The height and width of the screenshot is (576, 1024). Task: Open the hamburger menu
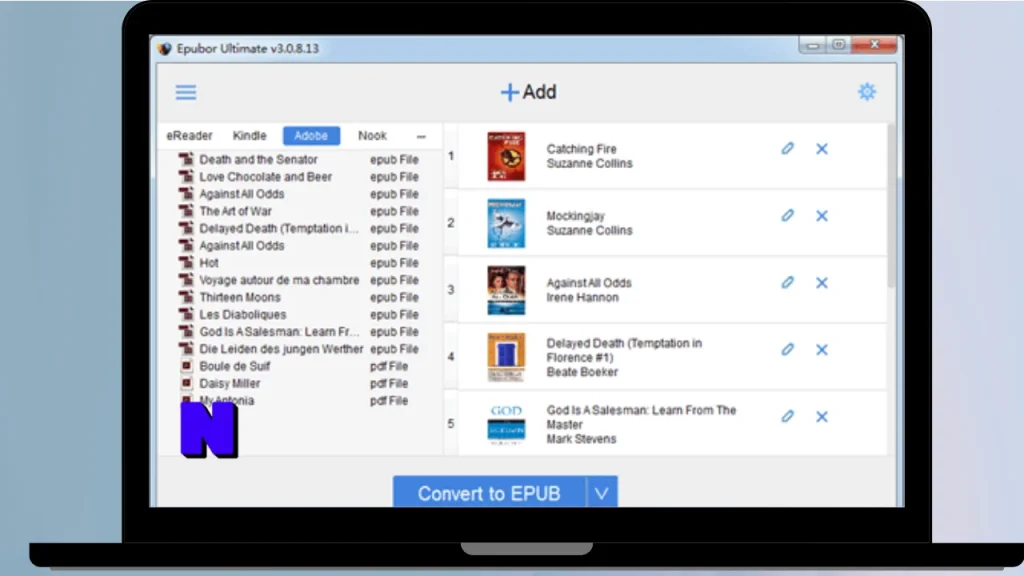coord(185,92)
